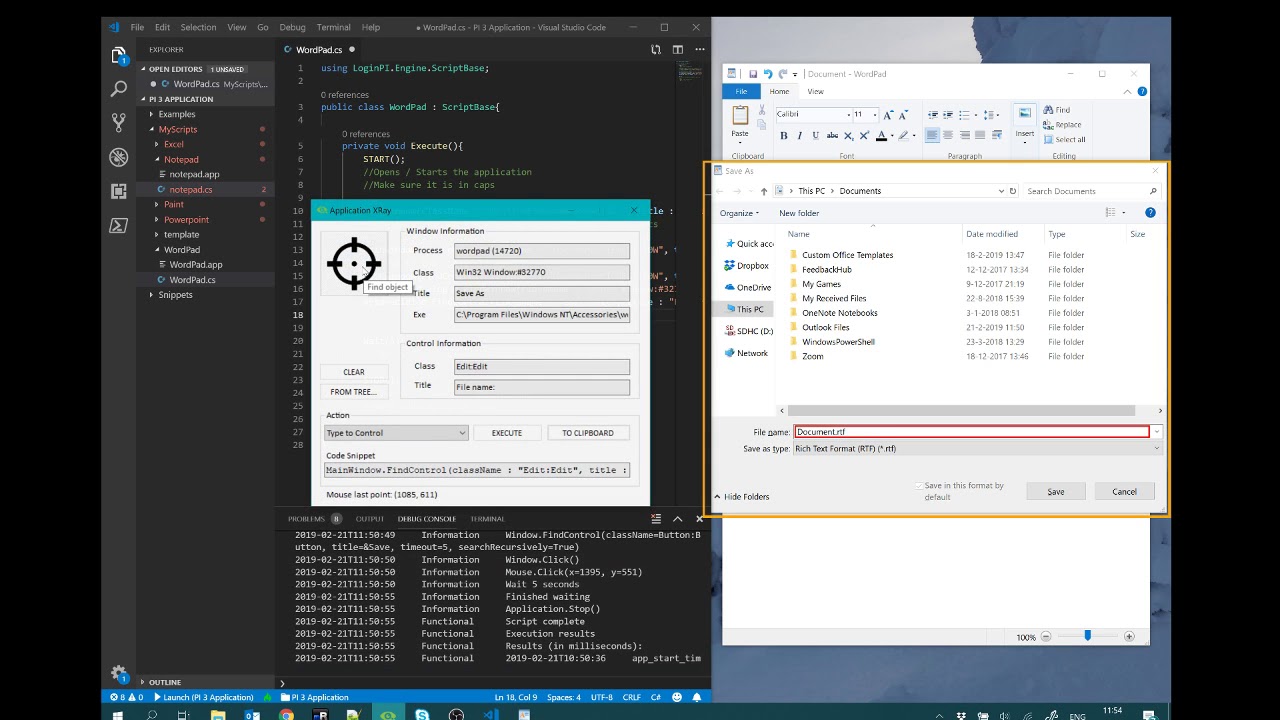Screen dimensions: 1280x720
Task: Click the Split Editor icon in VS Code
Action: (677, 49)
